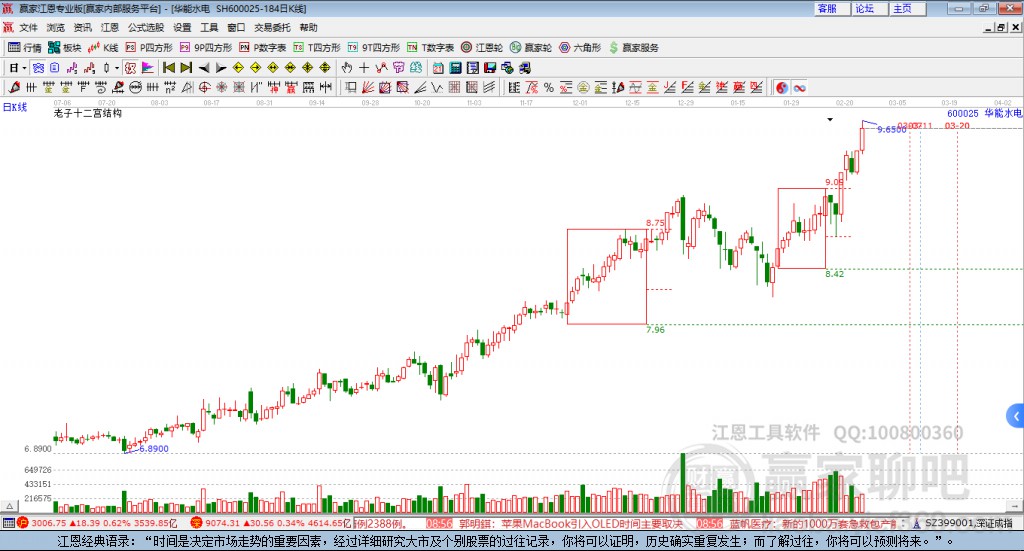Open the 交易委托 menu

click(272, 27)
